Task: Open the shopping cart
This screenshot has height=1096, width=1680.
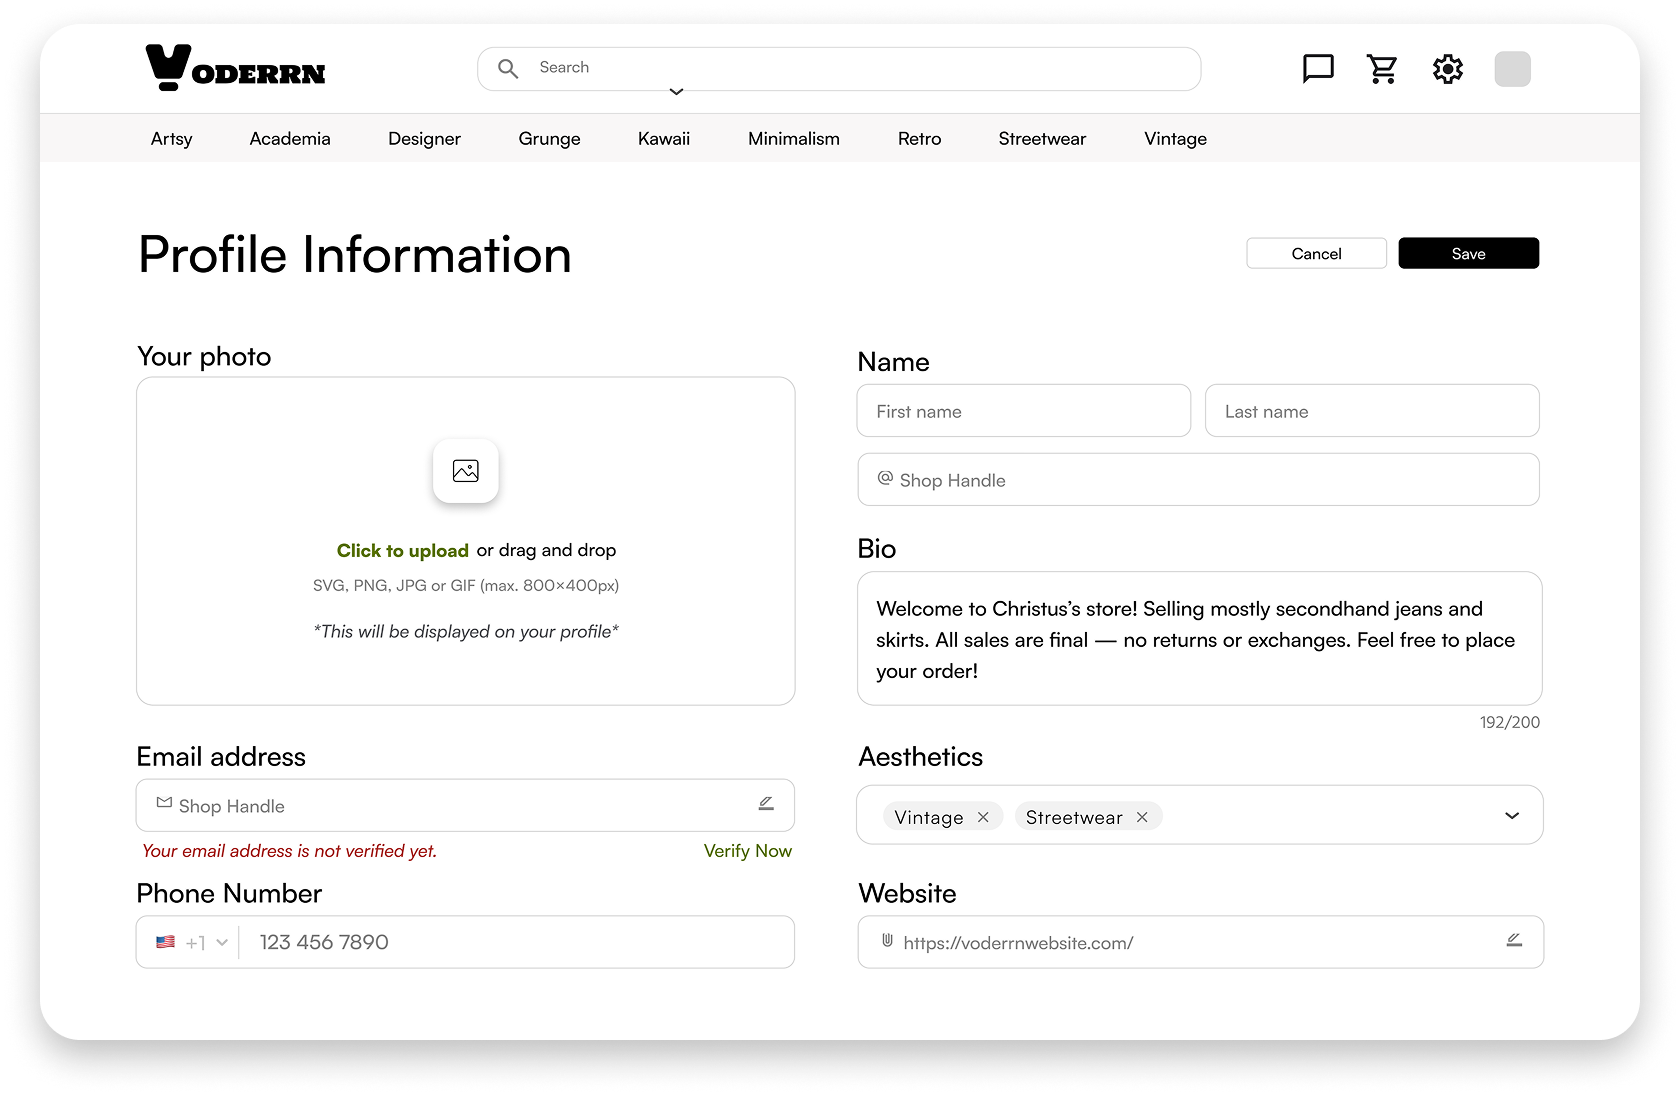Action: [1382, 69]
